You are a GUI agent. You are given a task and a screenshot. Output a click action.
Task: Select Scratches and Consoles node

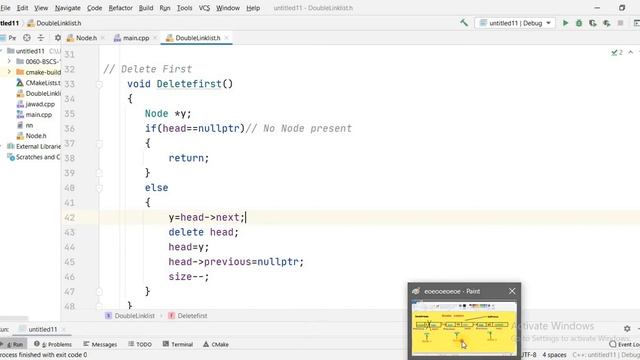point(34,157)
